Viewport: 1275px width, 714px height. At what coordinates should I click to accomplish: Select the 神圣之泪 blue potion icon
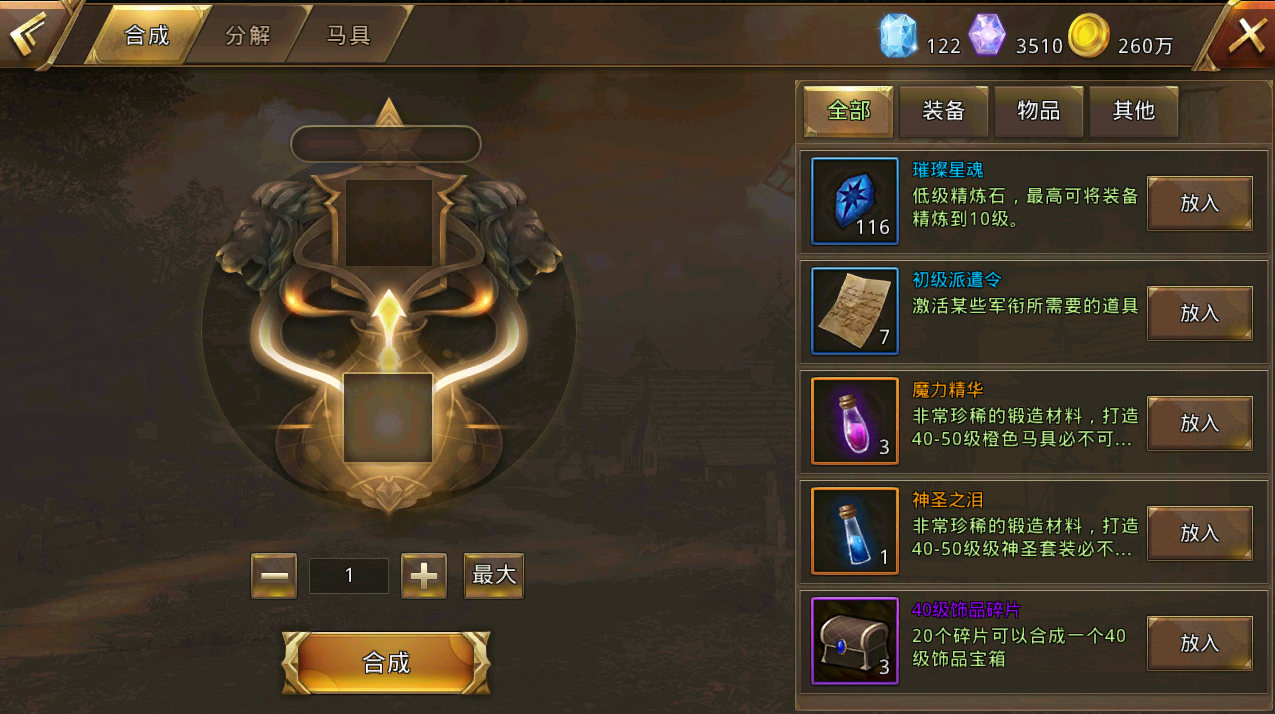[855, 531]
